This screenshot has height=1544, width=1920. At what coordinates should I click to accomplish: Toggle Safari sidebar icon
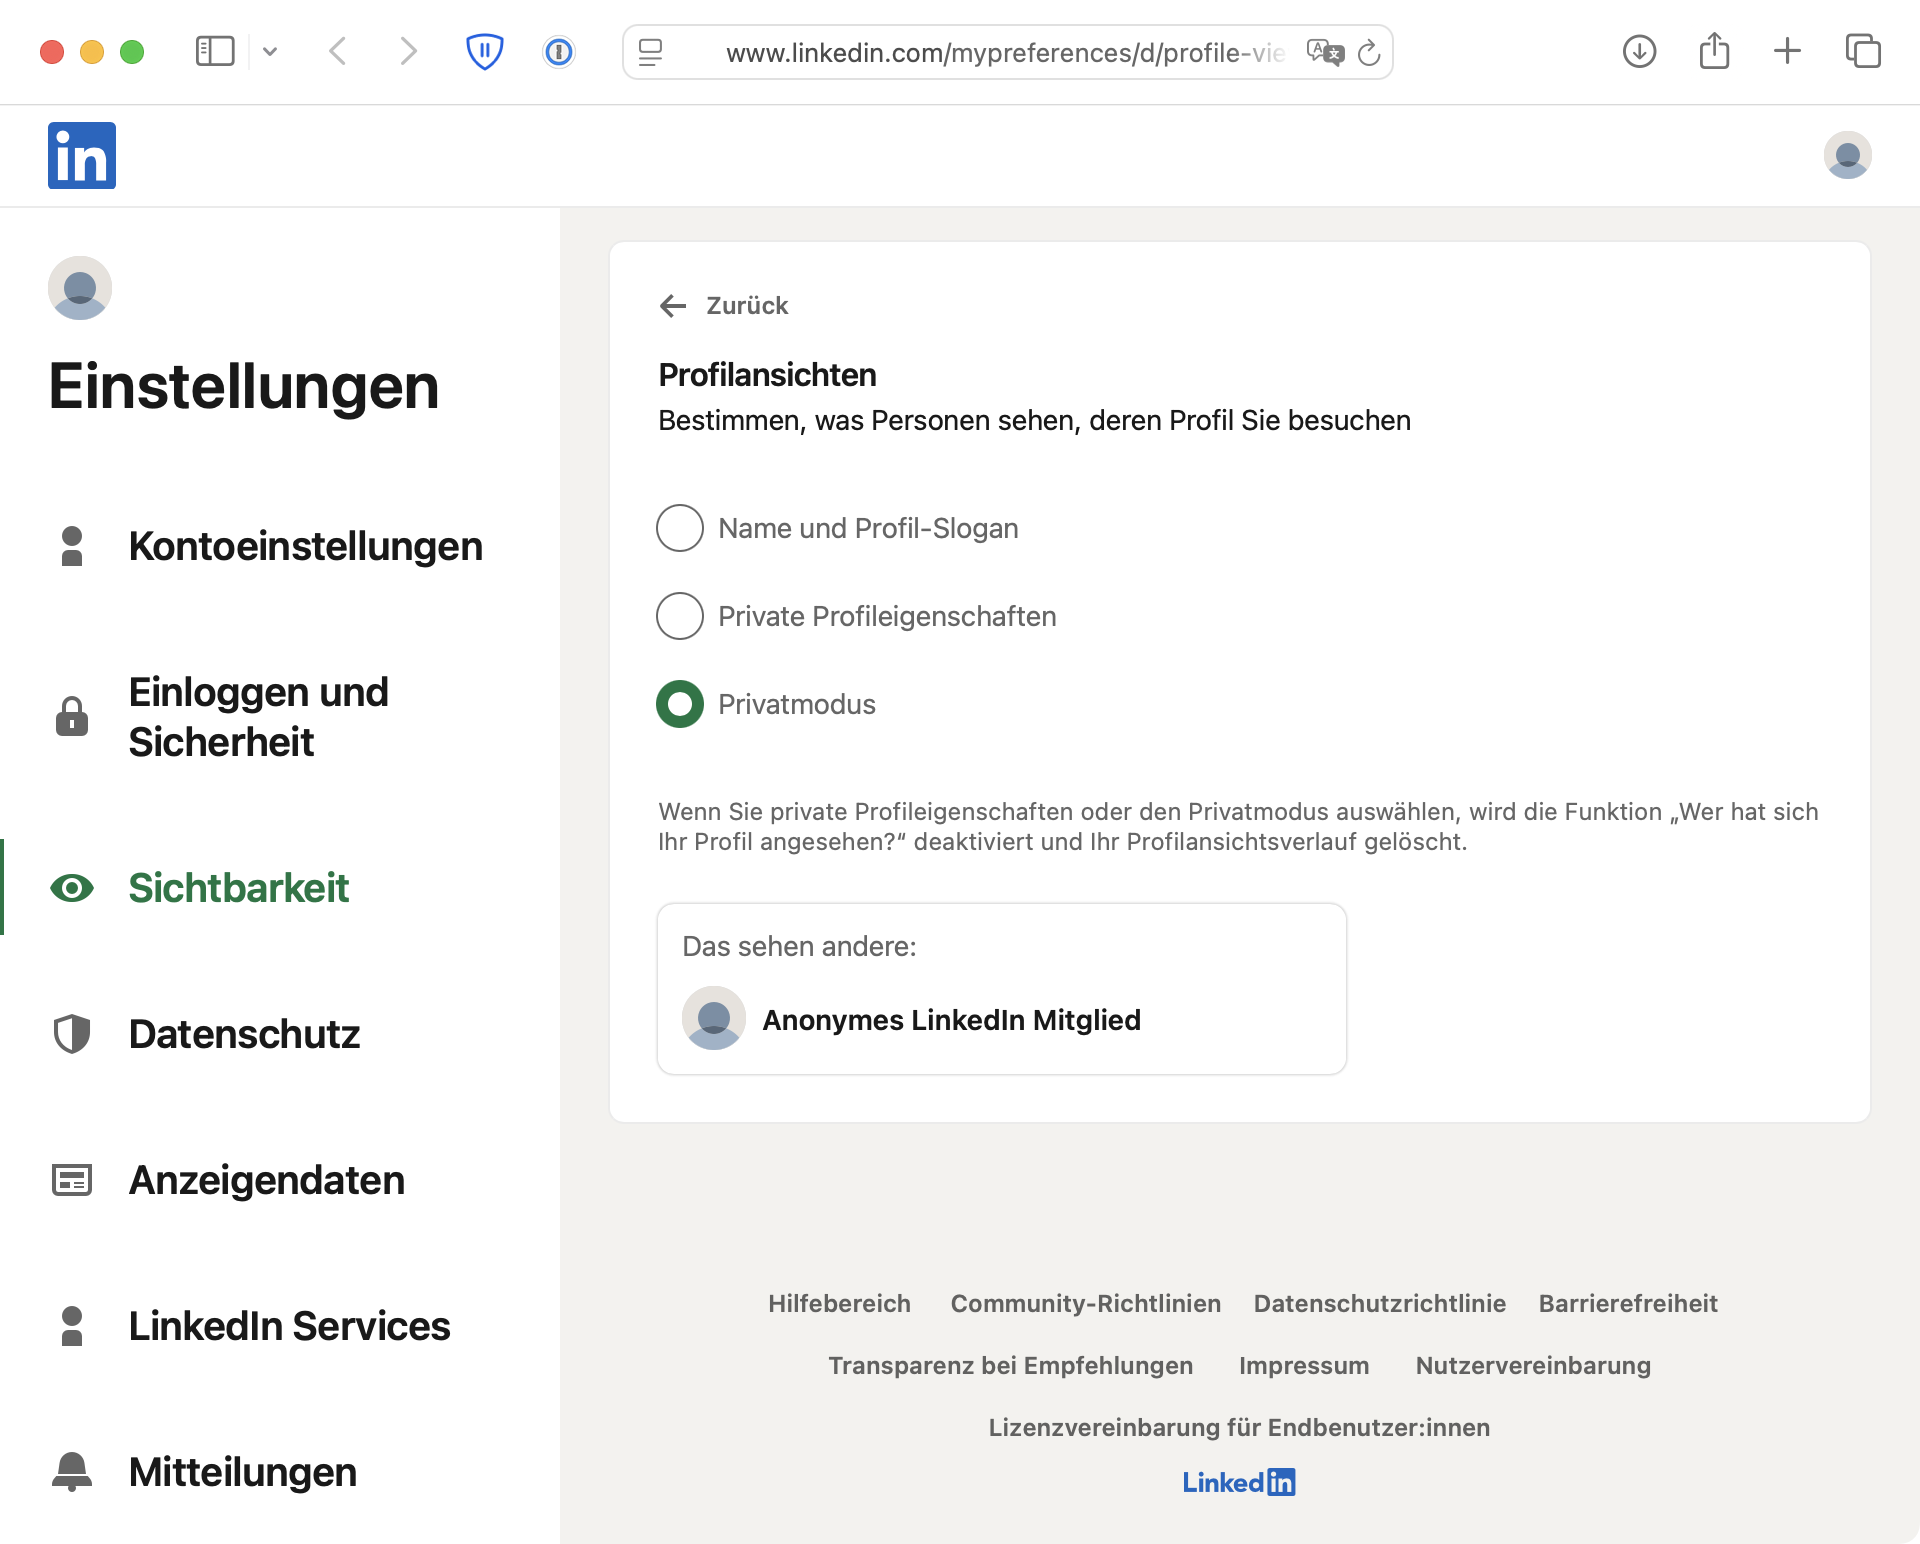click(x=215, y=52)
